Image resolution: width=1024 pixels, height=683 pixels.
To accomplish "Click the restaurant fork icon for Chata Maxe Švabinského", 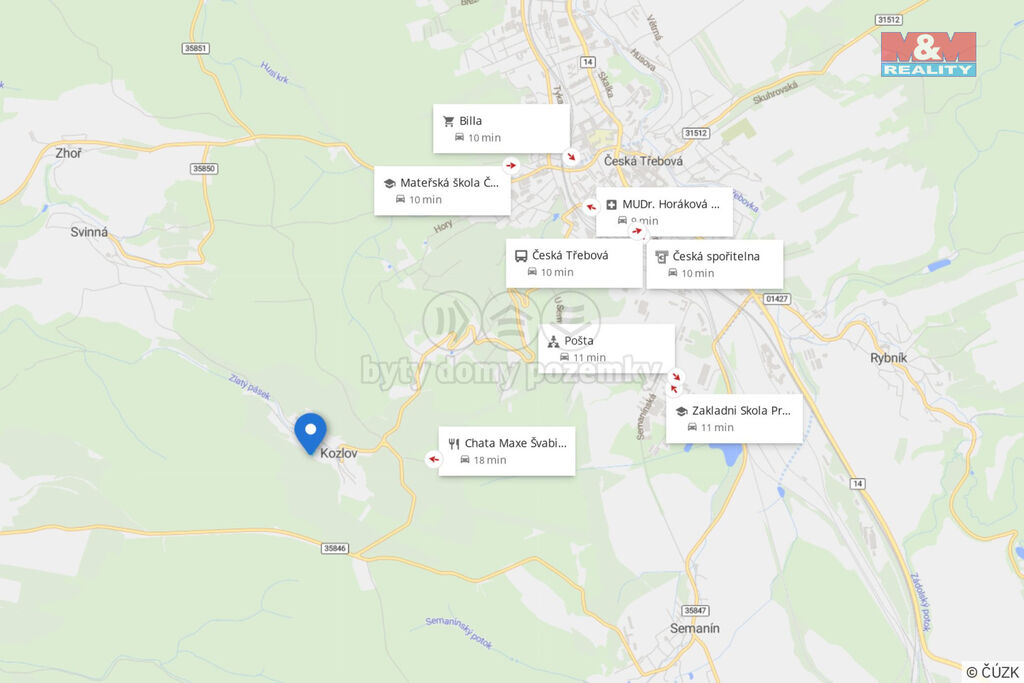I will click(x=454, y=444).
